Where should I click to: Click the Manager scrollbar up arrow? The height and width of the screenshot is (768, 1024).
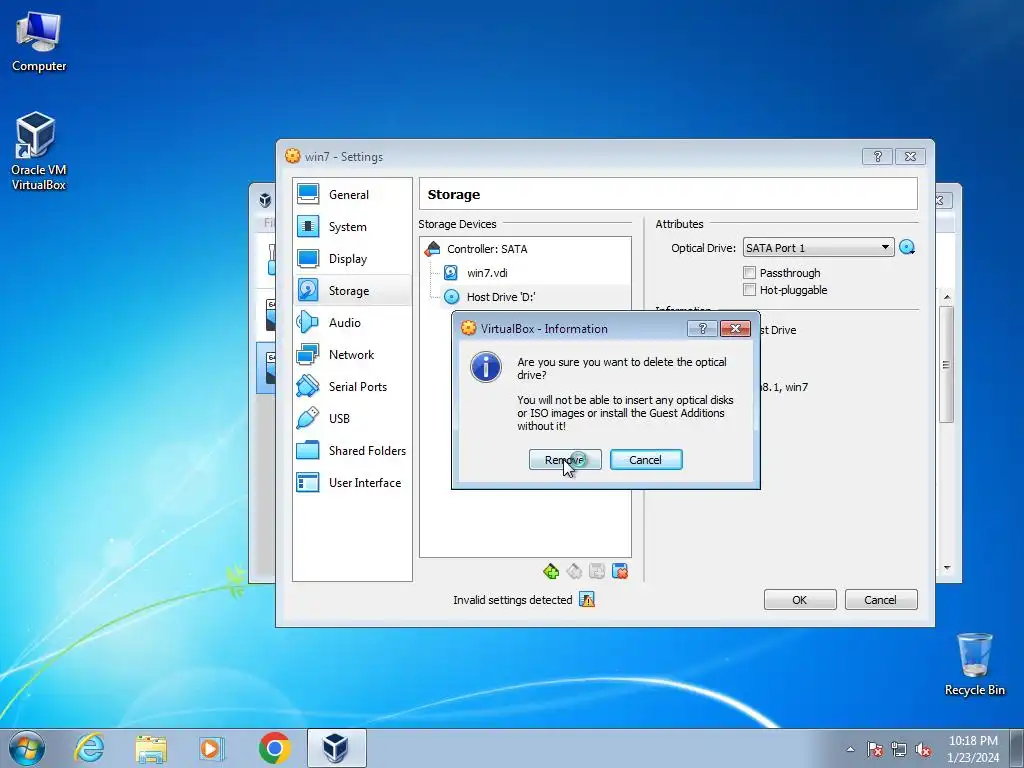click(x=947, y=298)
